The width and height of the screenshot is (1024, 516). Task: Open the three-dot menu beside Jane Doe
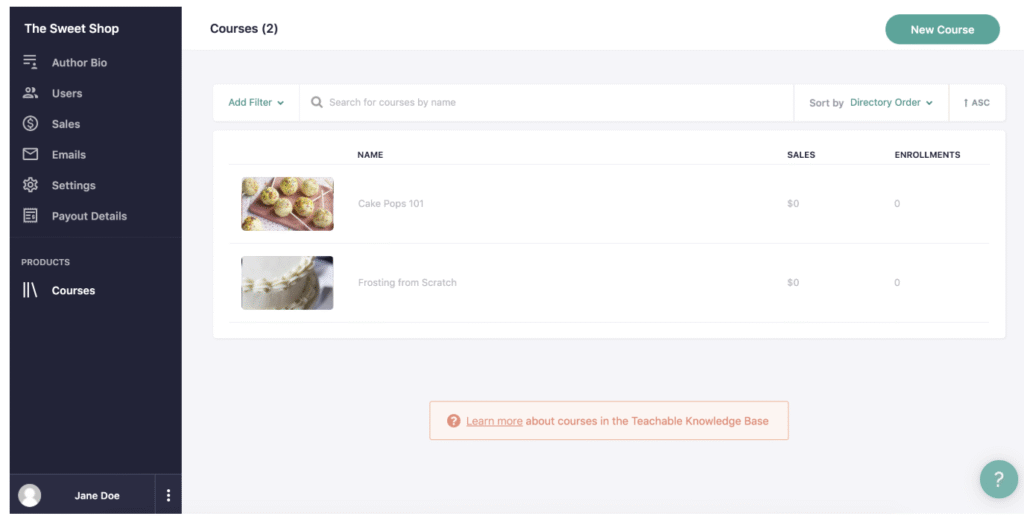pos(168,495)
